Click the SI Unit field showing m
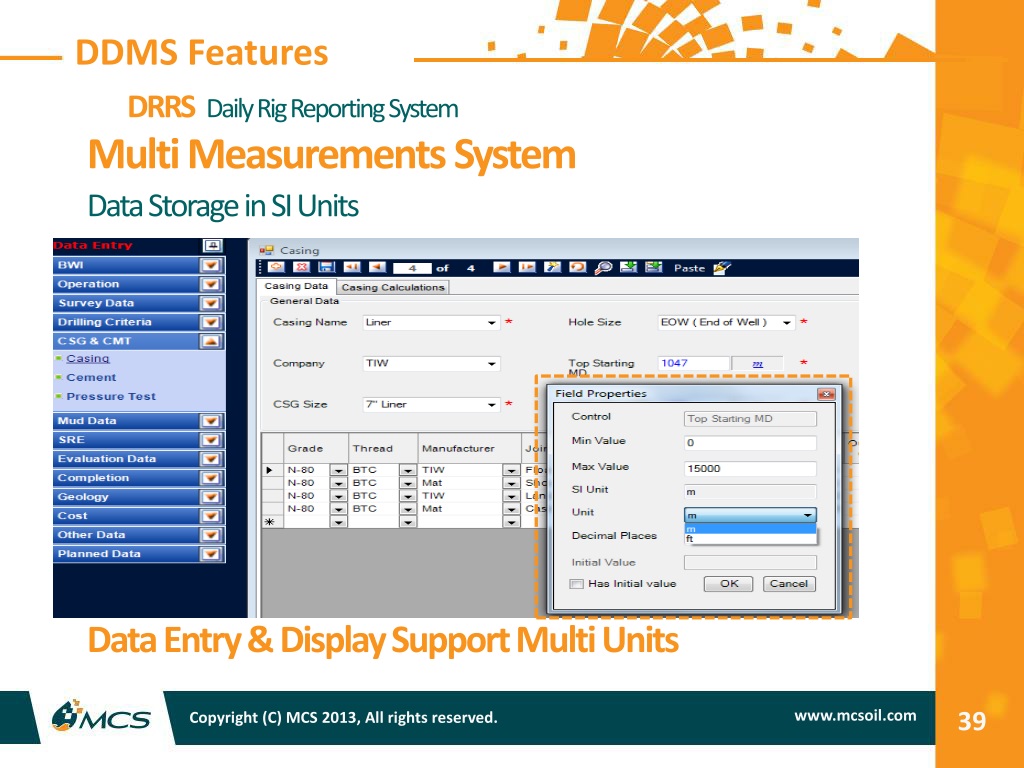Screen dimensions: 1024x768 750,492
